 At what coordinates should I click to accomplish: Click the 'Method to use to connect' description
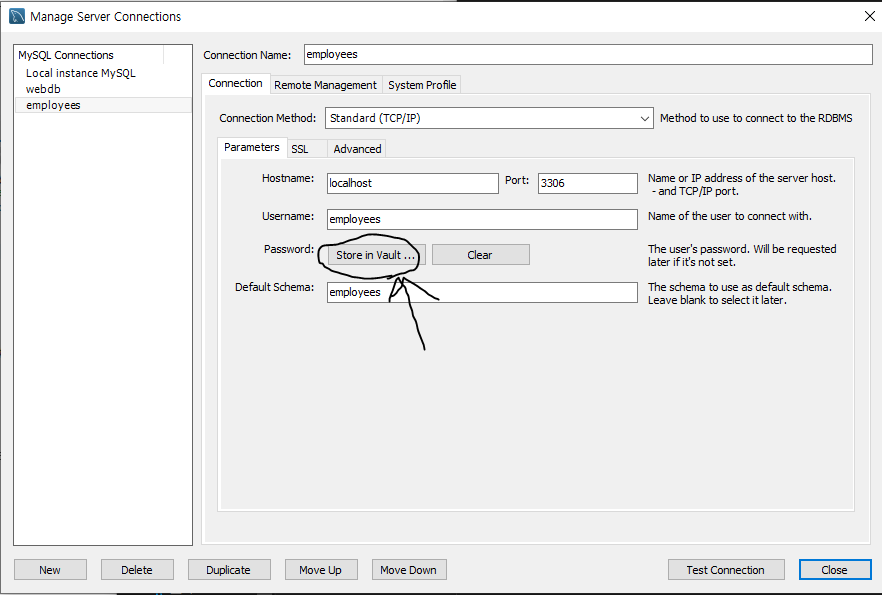756,118
